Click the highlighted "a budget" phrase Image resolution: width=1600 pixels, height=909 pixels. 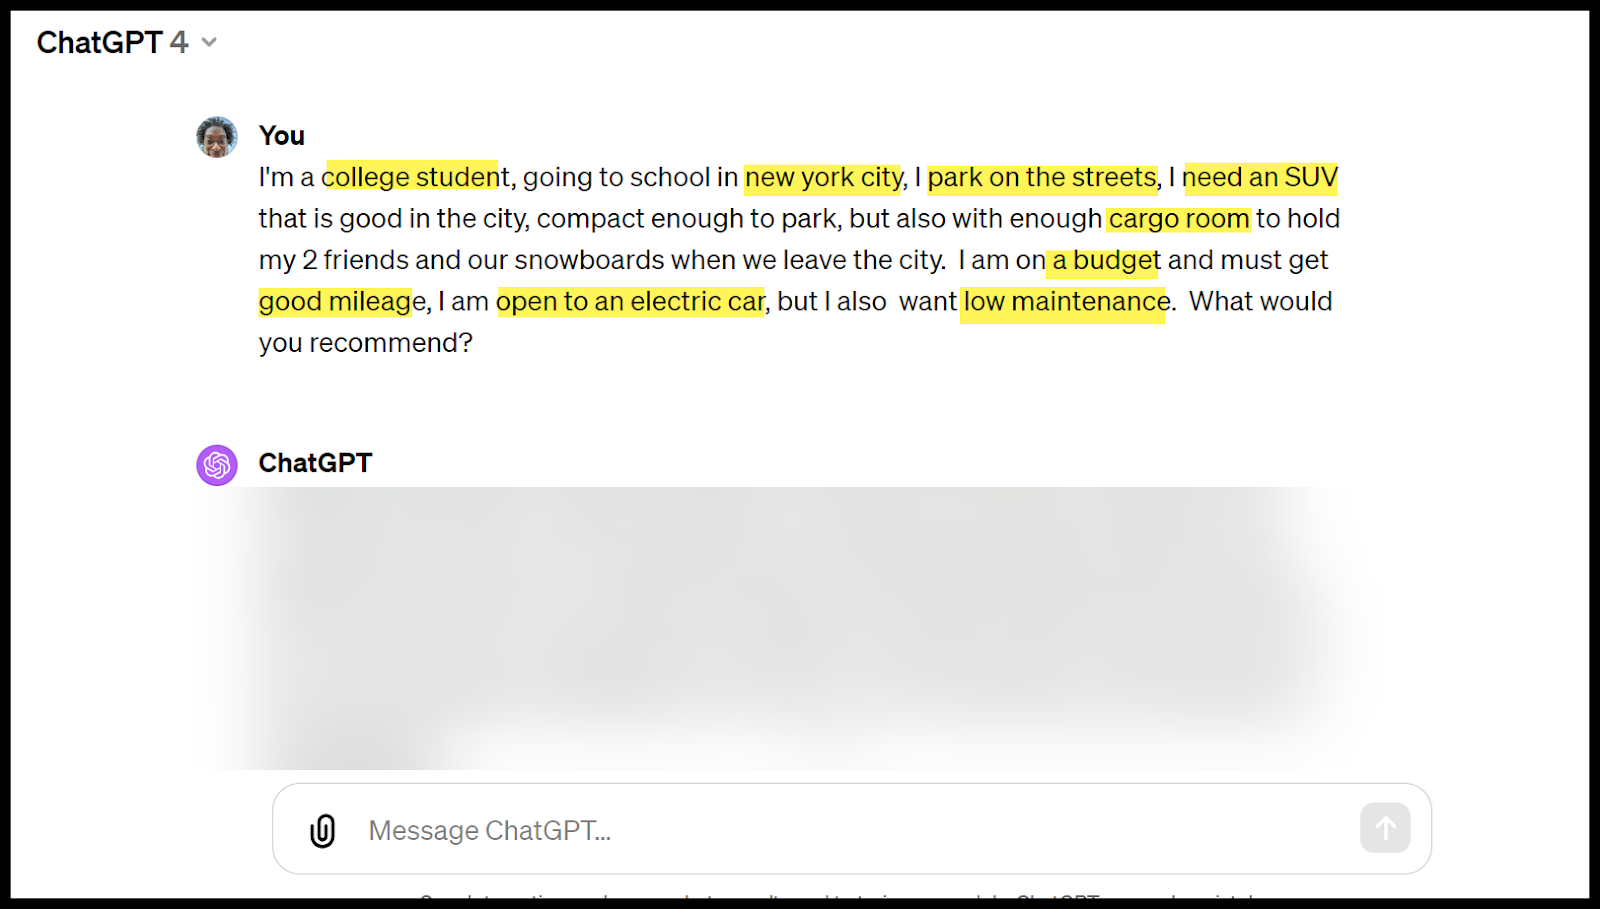click(1104, 260)
